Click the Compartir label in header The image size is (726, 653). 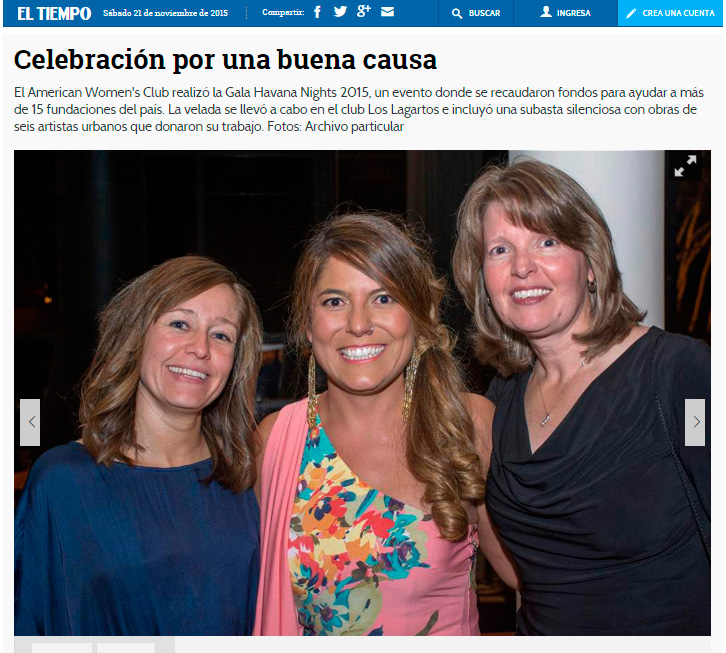coord(283,13)
